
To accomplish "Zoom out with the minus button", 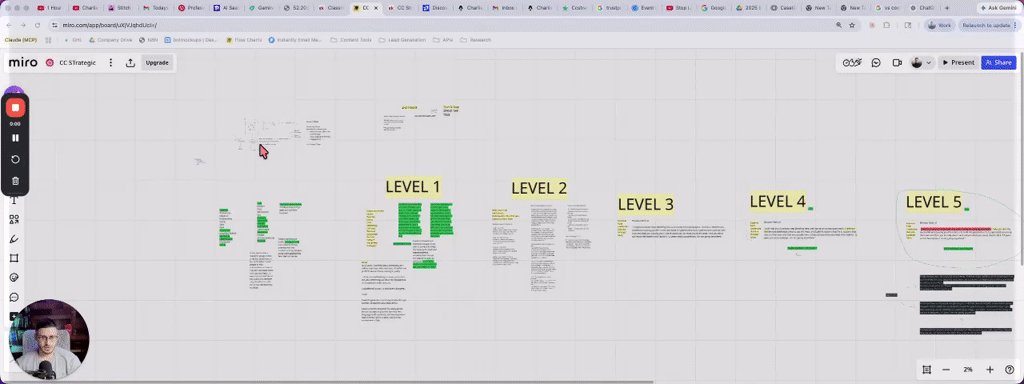I will 946,370.
